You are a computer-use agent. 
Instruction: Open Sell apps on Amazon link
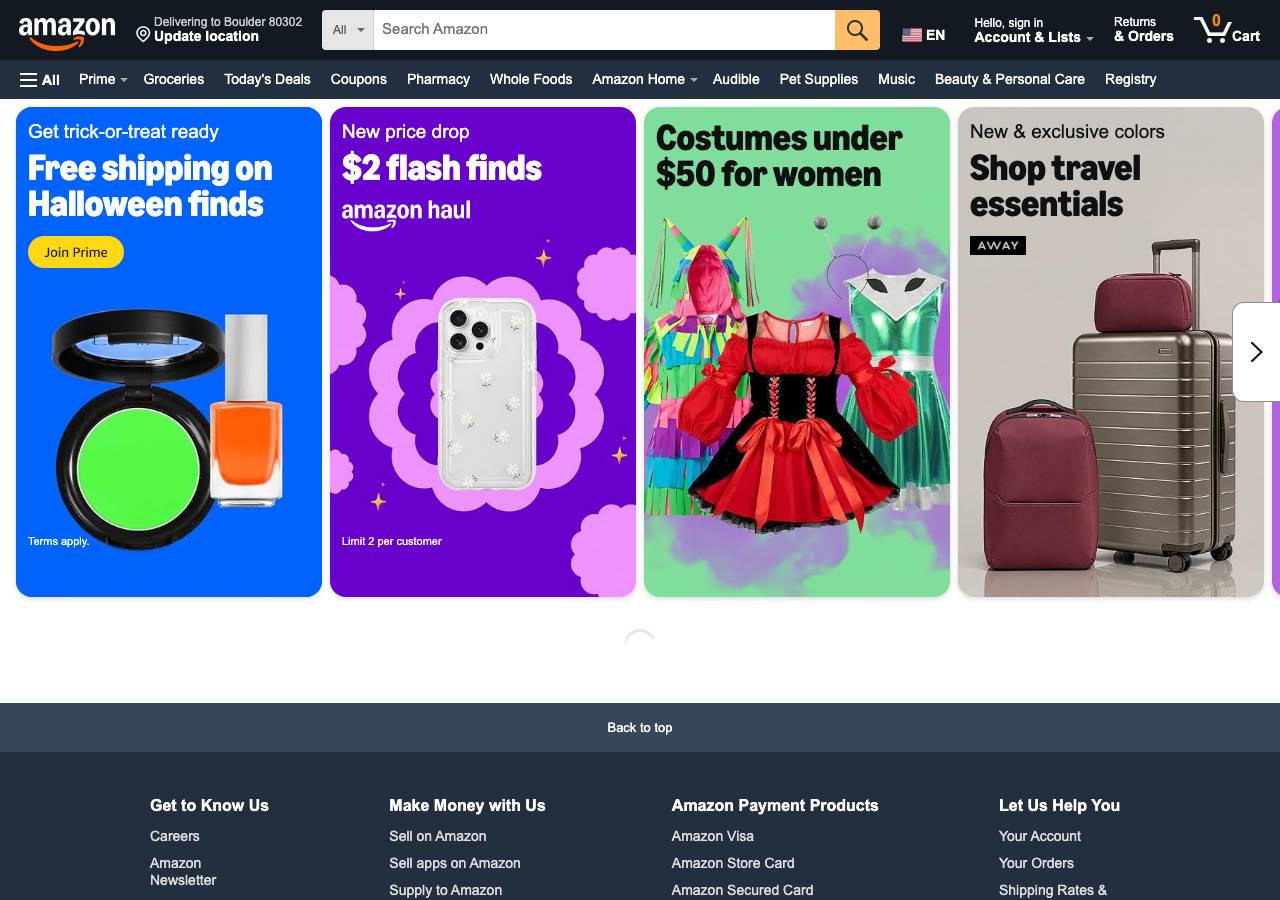coord(455,863)
